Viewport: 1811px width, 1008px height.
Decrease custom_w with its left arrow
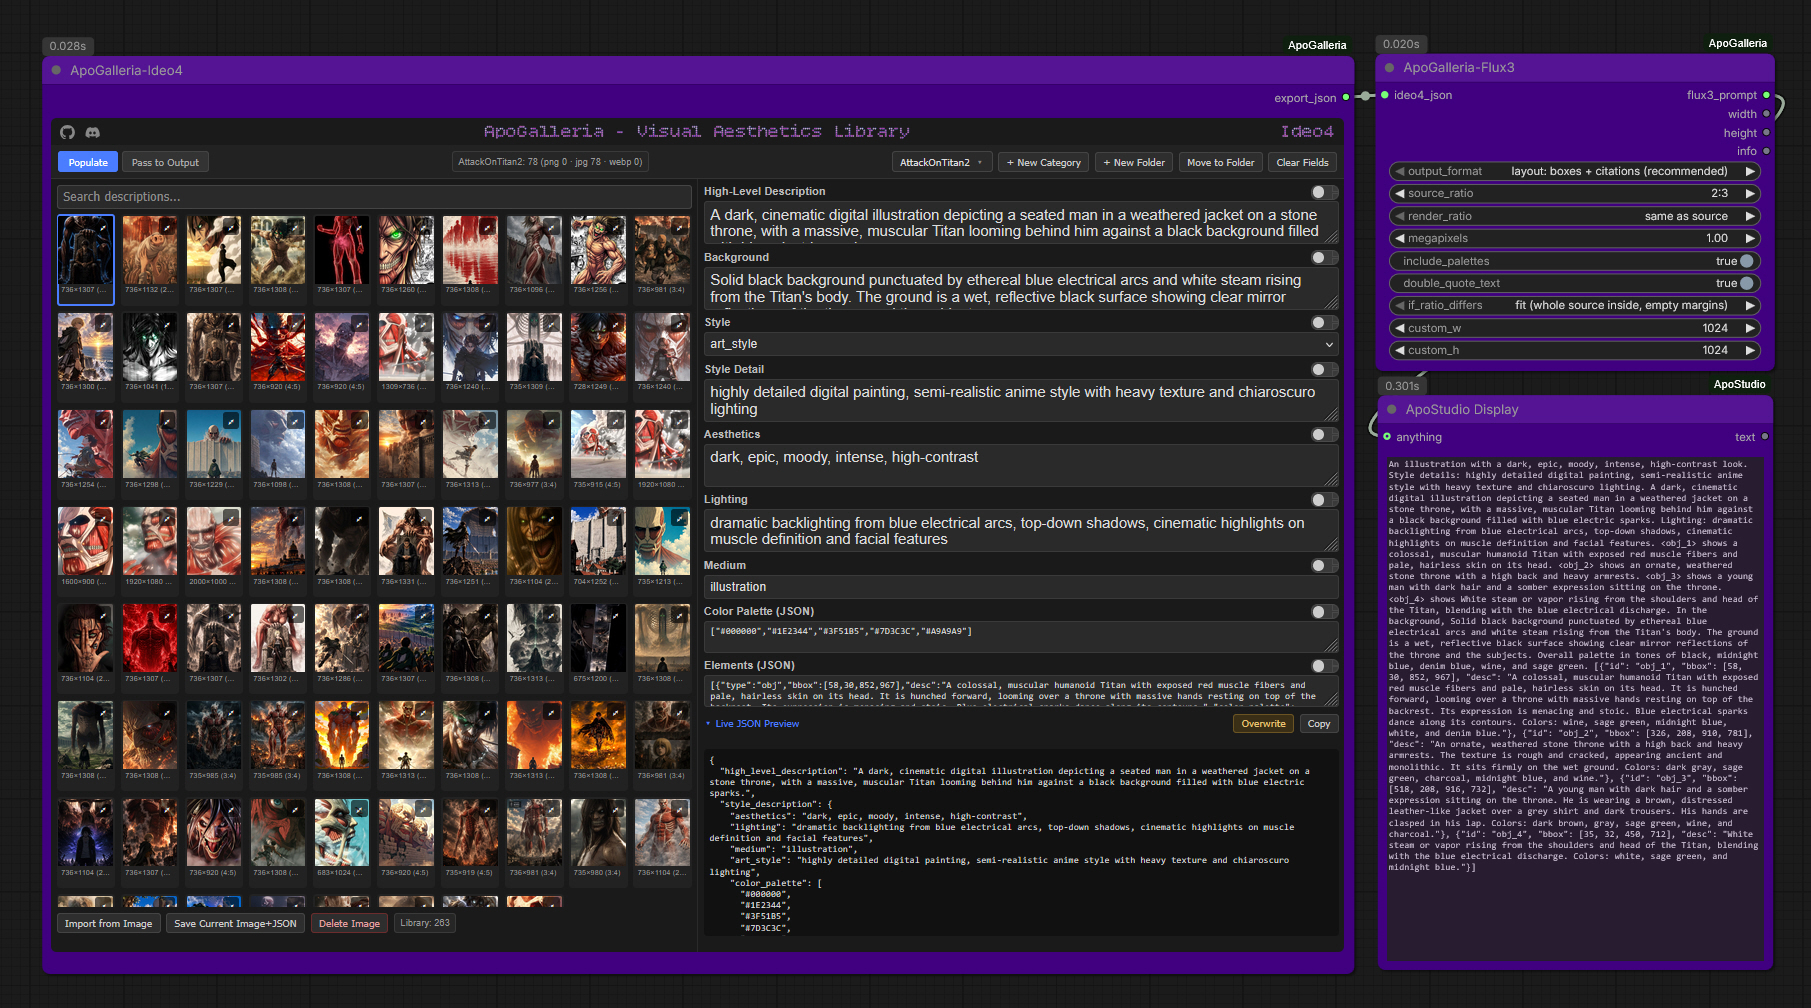(x=1400, y=328)
